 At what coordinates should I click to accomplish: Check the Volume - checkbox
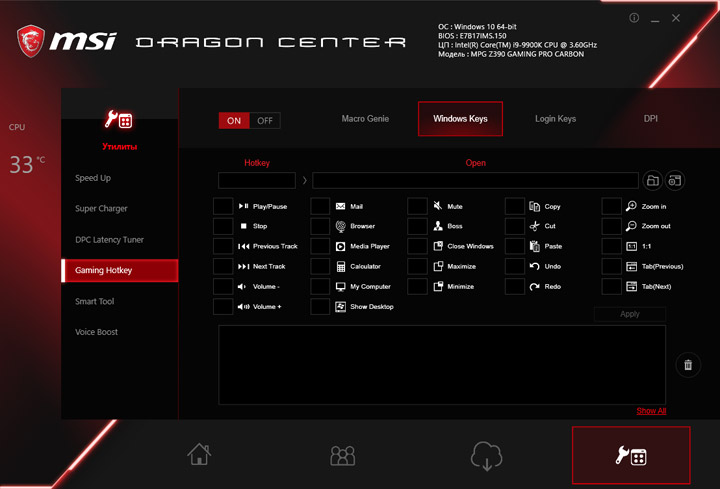(x=223, y=287)
